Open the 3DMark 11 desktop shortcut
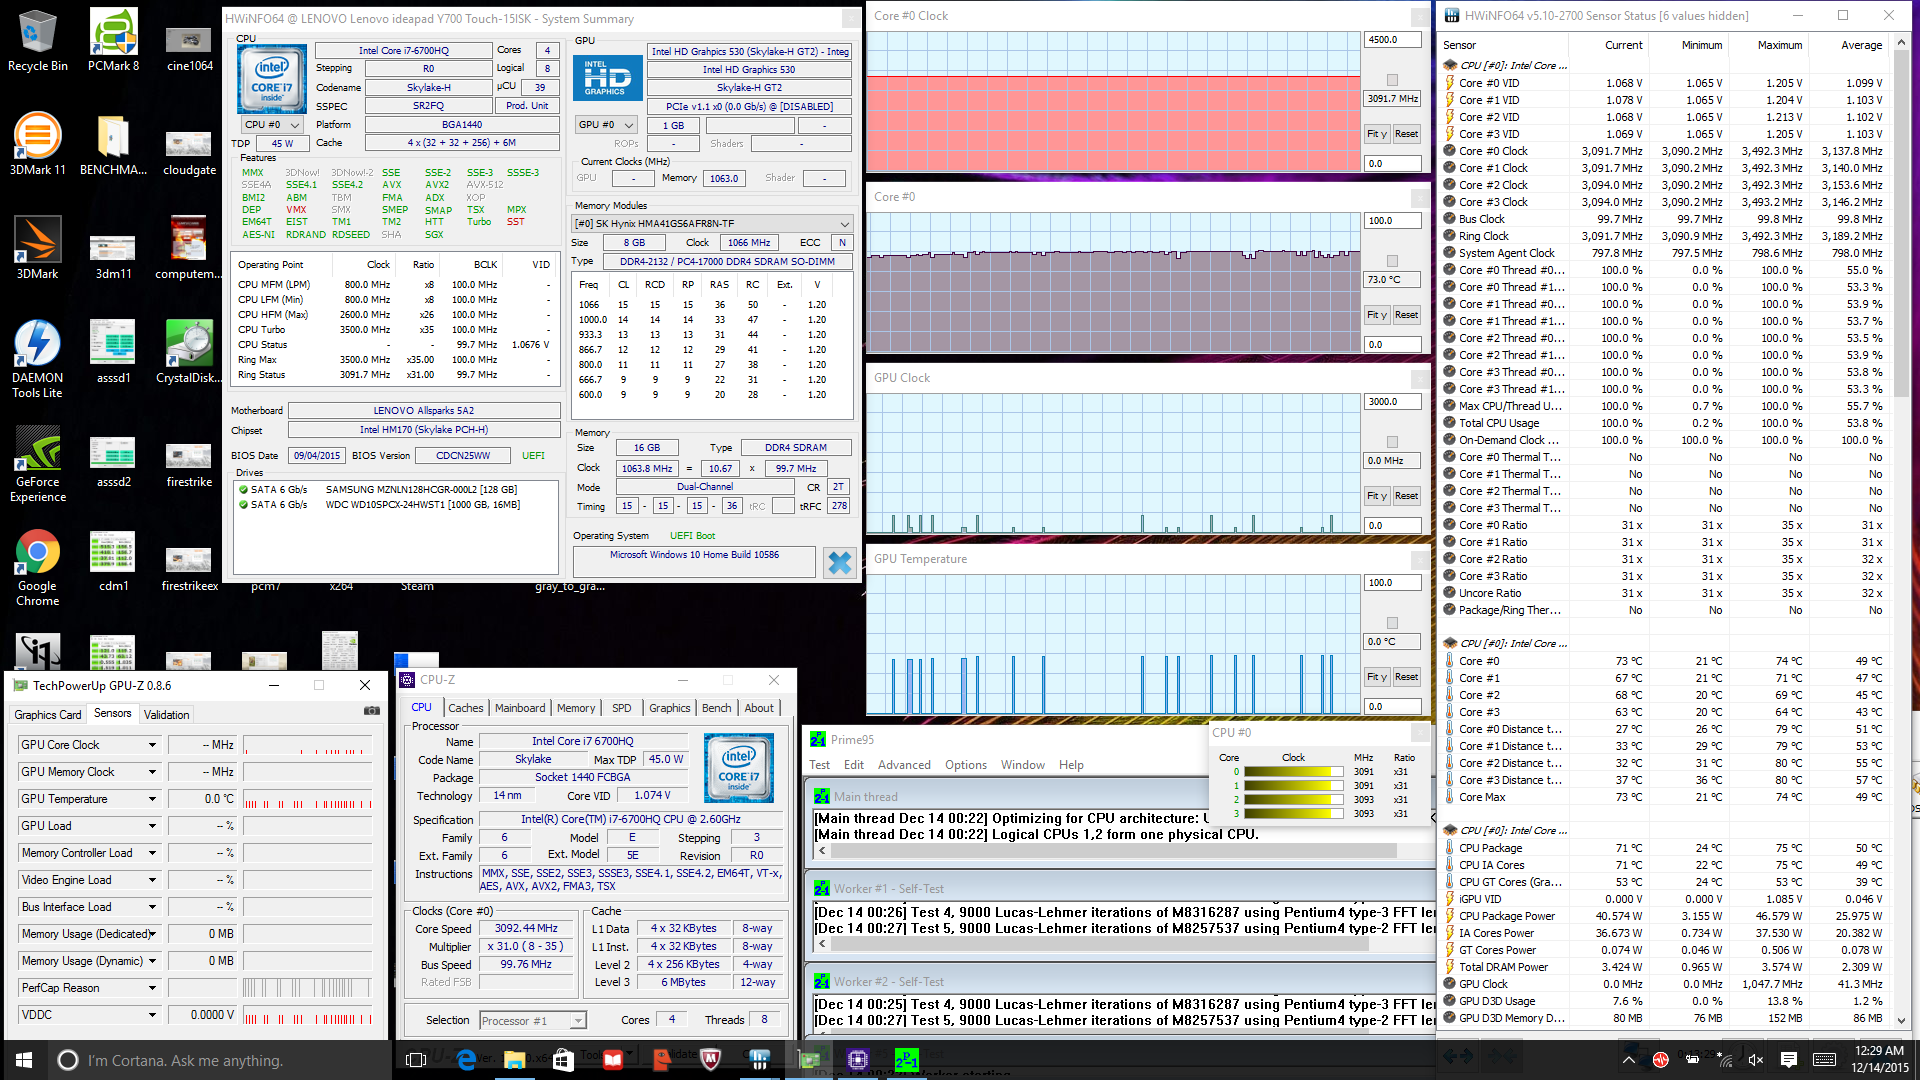 point(37,144)
